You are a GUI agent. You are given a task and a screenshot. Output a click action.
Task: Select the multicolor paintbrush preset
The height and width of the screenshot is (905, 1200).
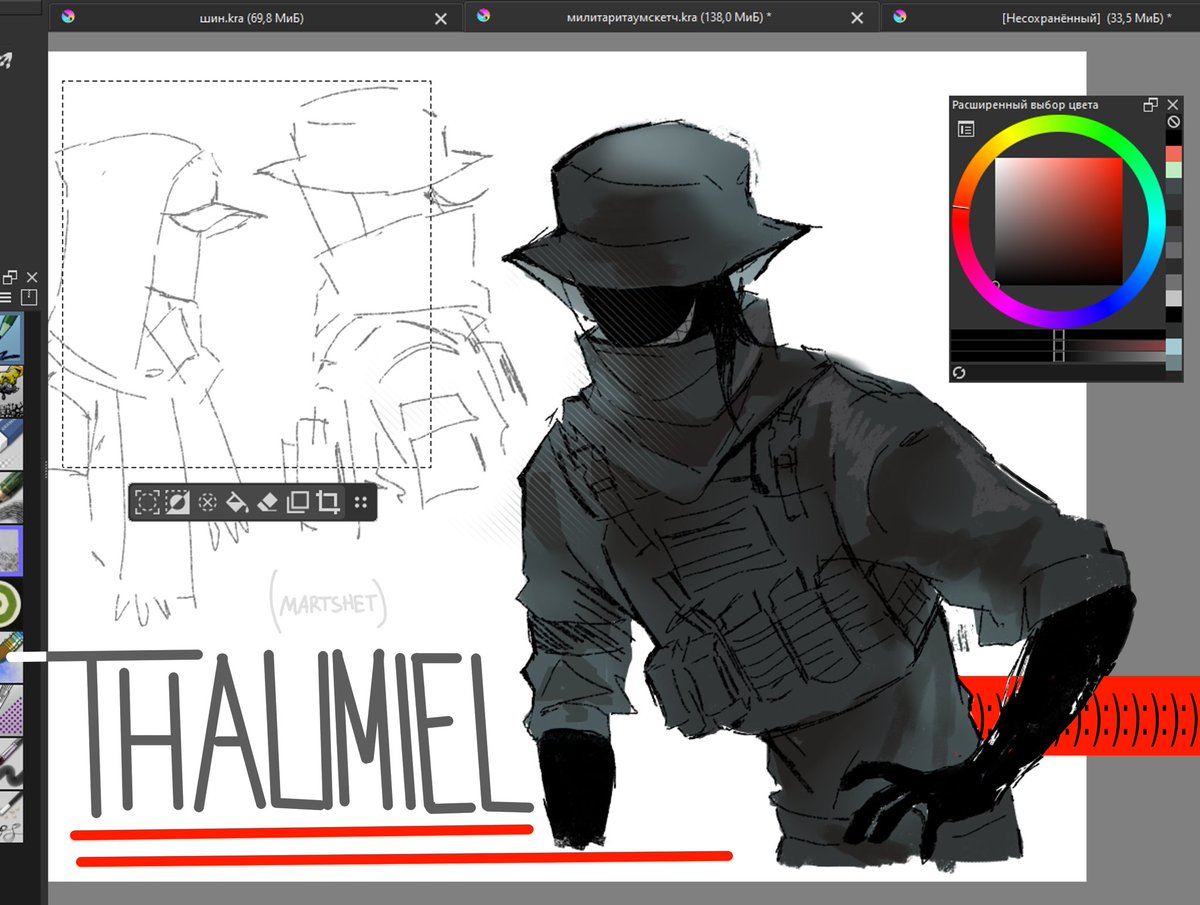[x=11, y=656]
